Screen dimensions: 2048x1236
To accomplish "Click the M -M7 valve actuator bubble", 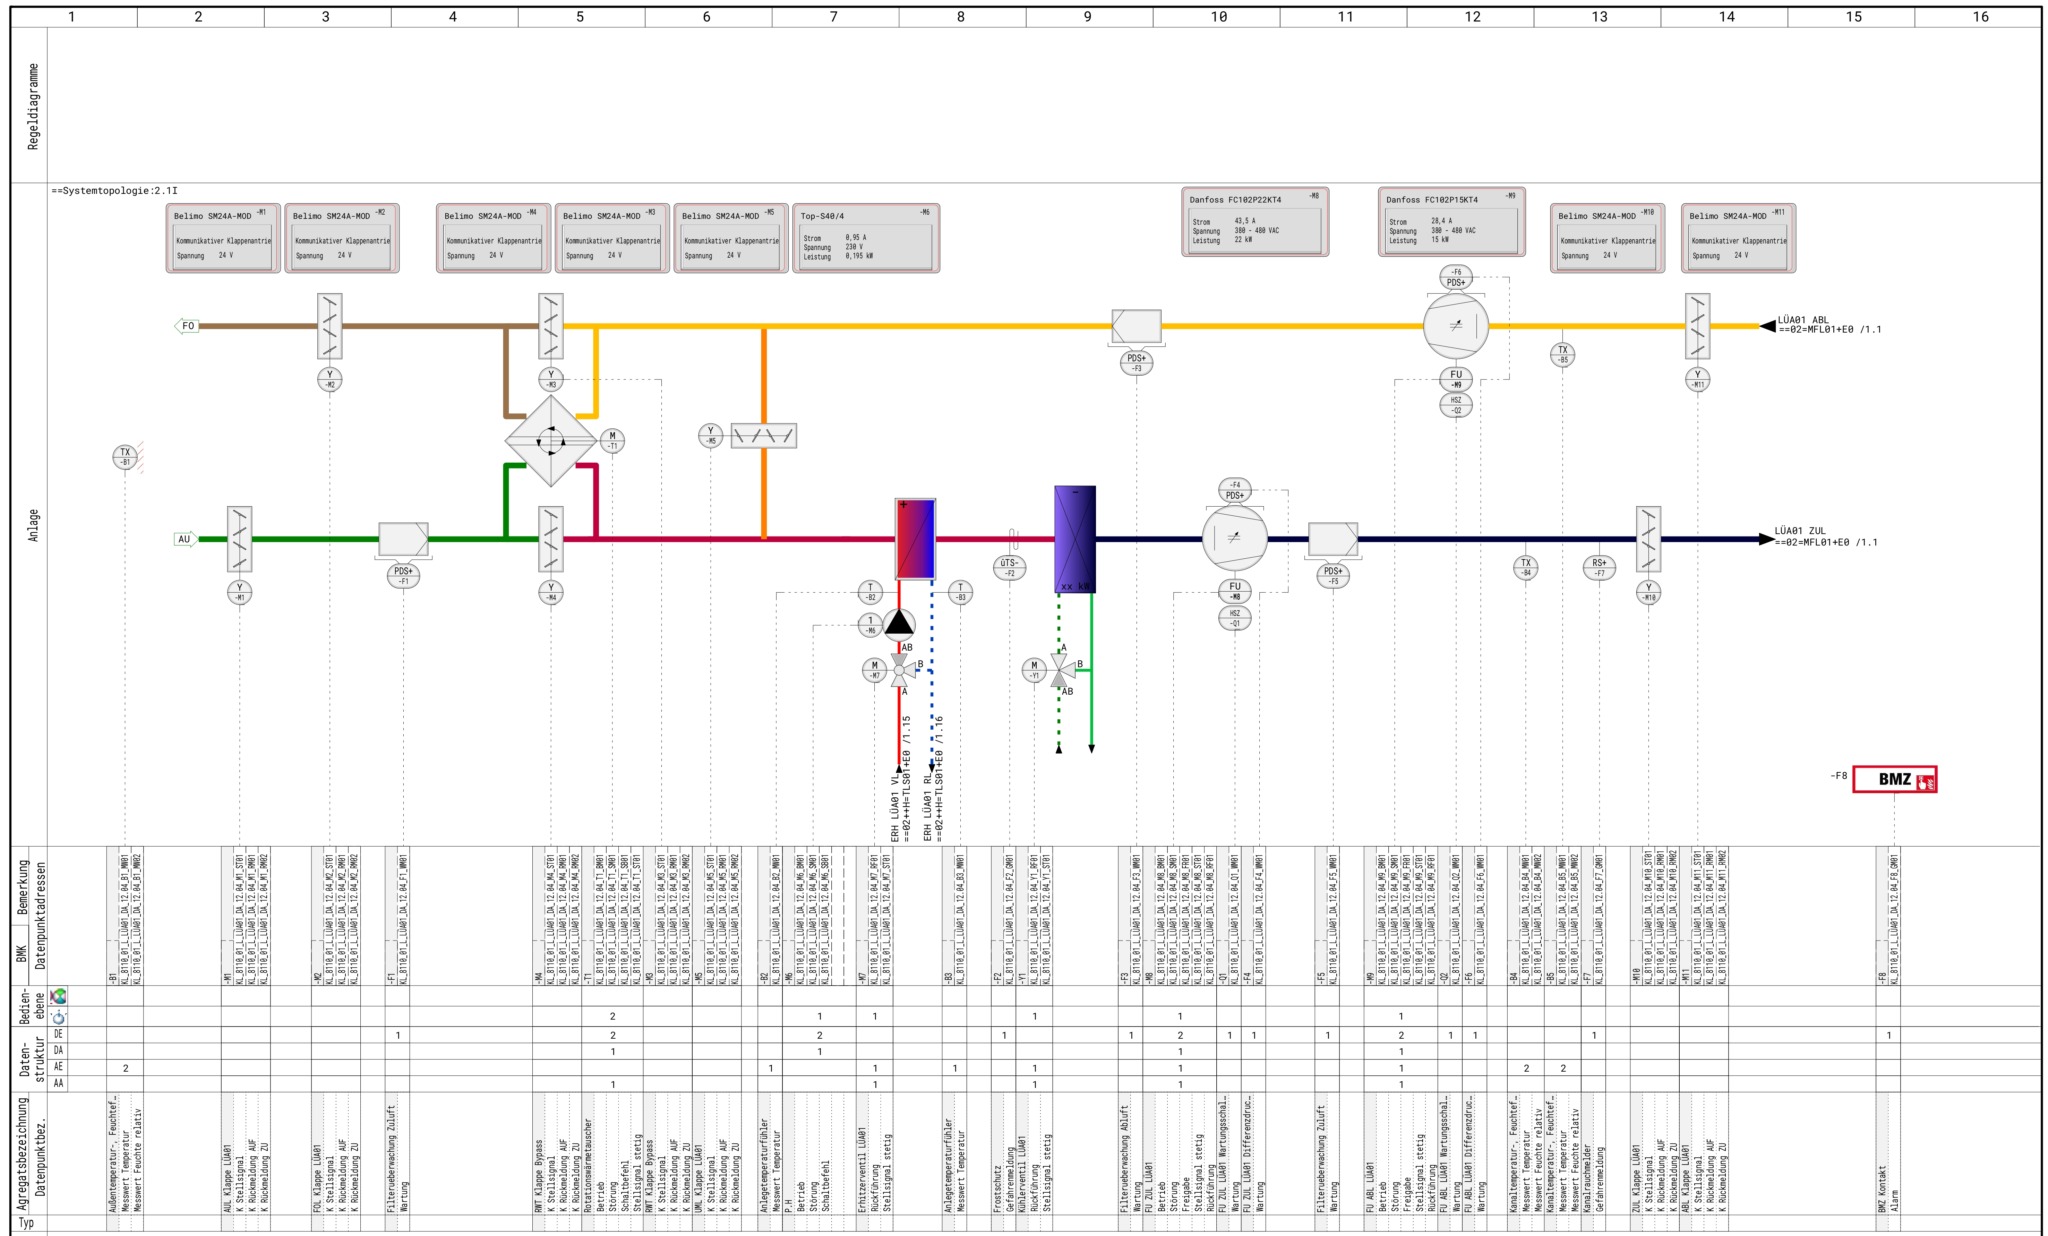I will click(874, 670).
